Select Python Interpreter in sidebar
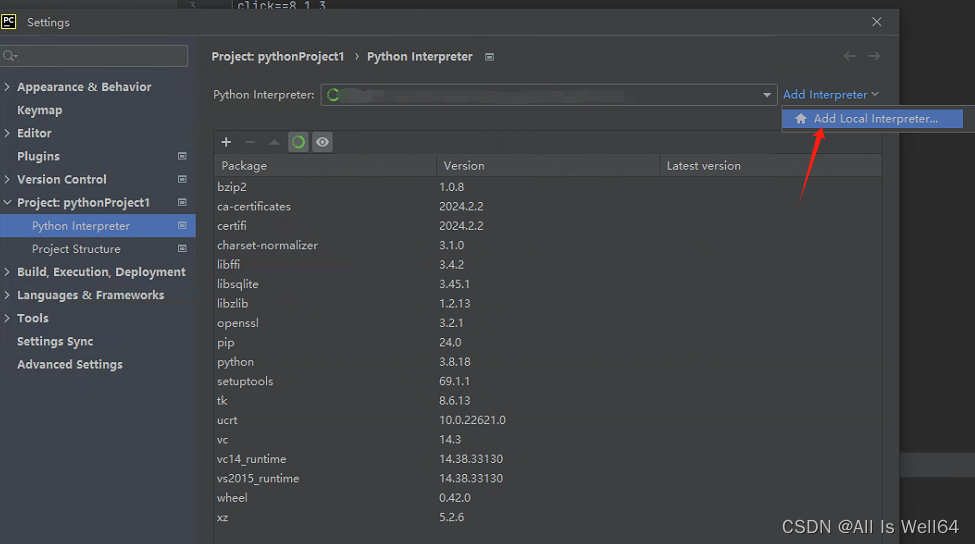This screenshot has width=975, height=544. (x=98, y=226)
